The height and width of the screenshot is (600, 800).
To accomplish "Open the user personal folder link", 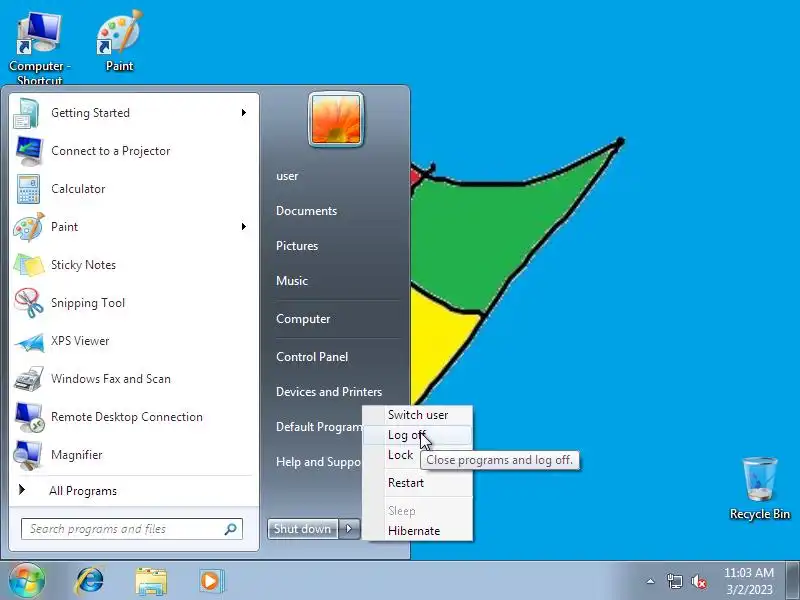I will pos(287,176).
